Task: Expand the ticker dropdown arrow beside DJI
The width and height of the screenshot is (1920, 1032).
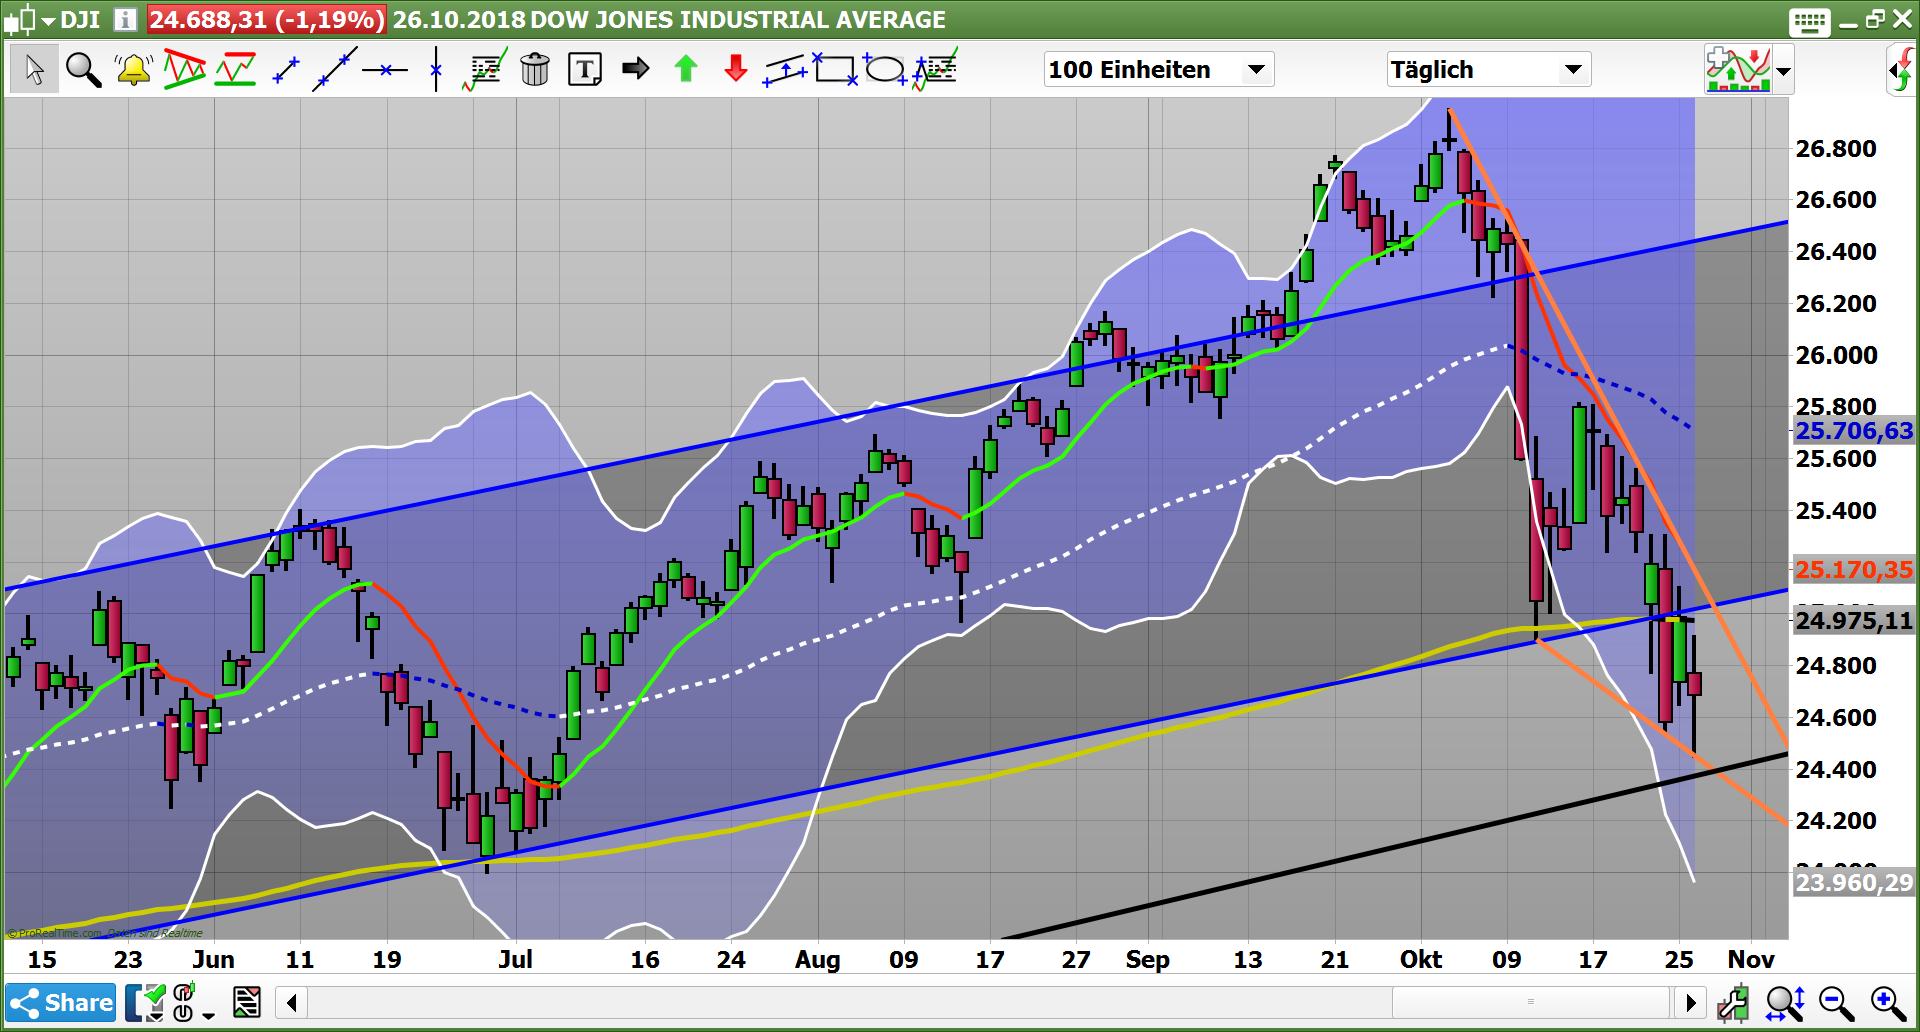Action: [48, 20]
